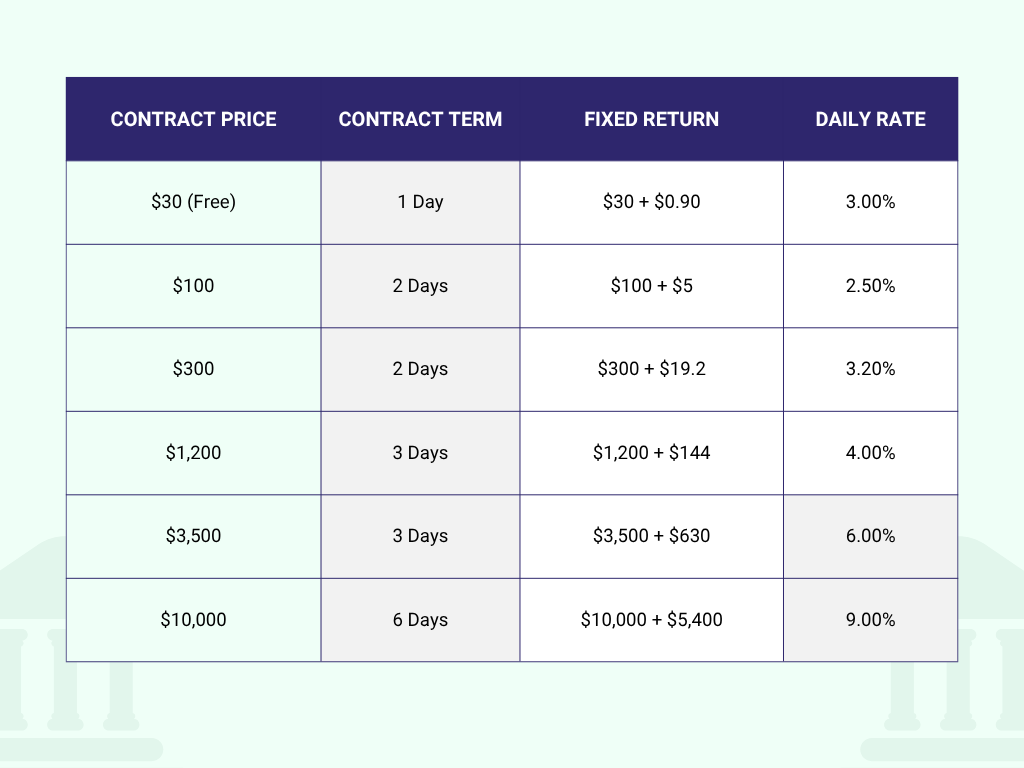
Task: Click the 2.50% daily rate cell
Action: (x=870, y=286)
